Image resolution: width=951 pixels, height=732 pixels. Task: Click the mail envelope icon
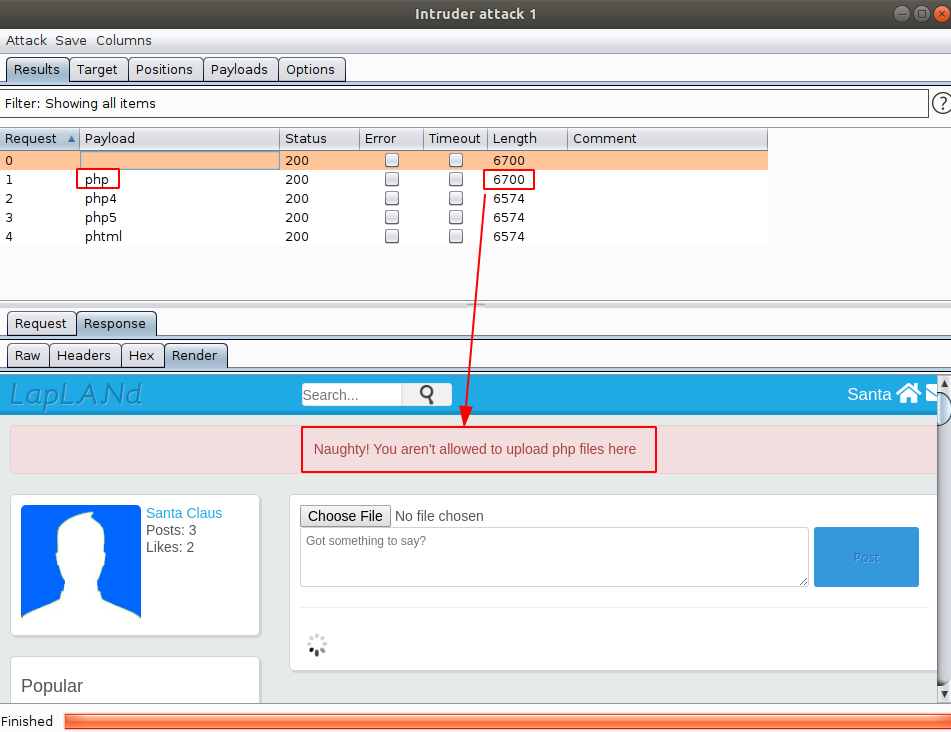932,393
